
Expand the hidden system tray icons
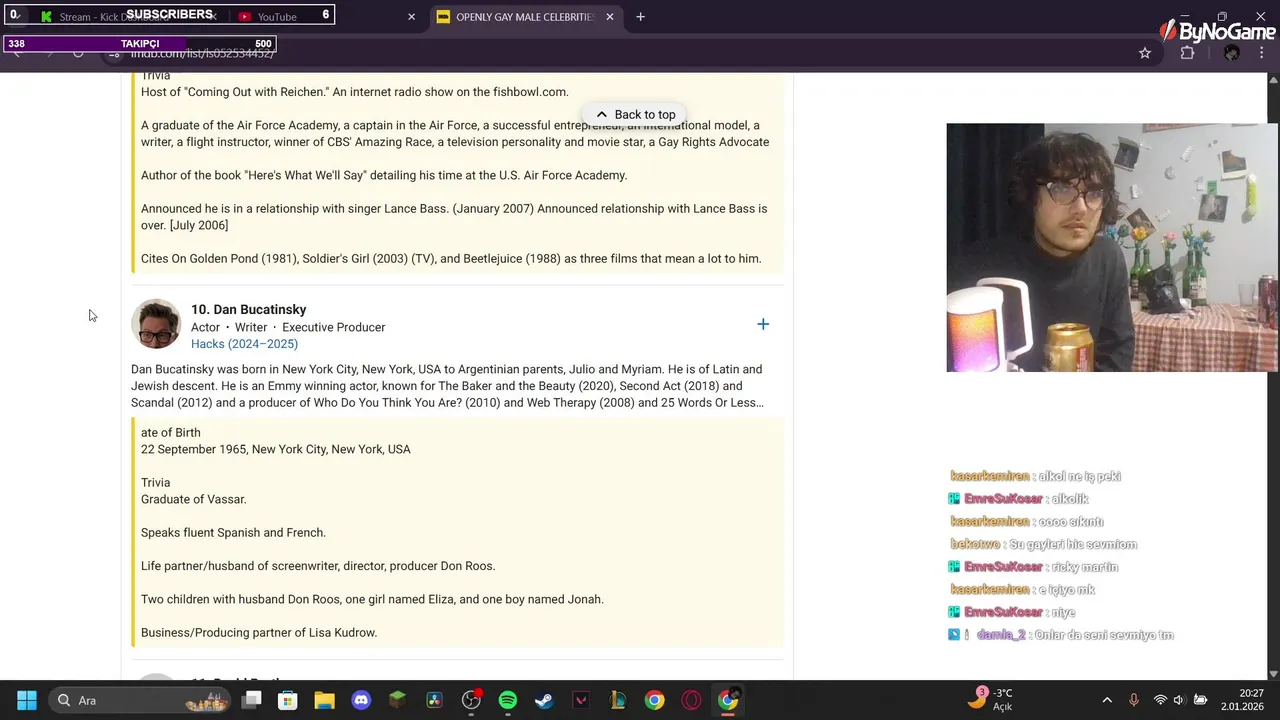1107,700
